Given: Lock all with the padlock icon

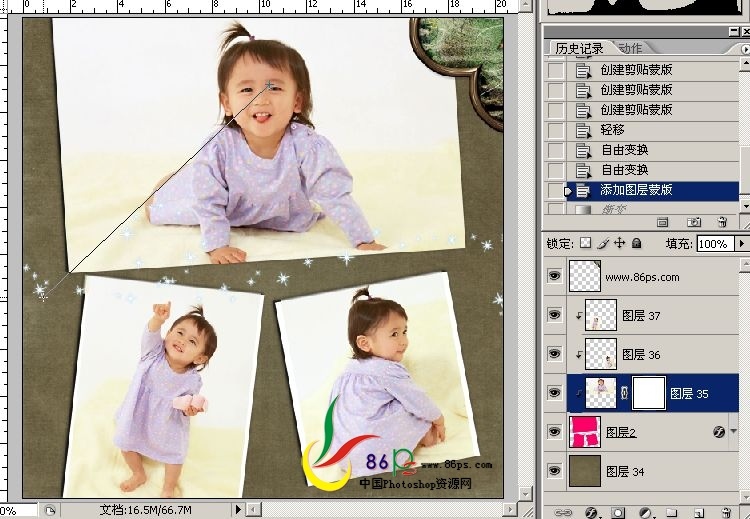Looking at the screenshot, I should 636,243.
